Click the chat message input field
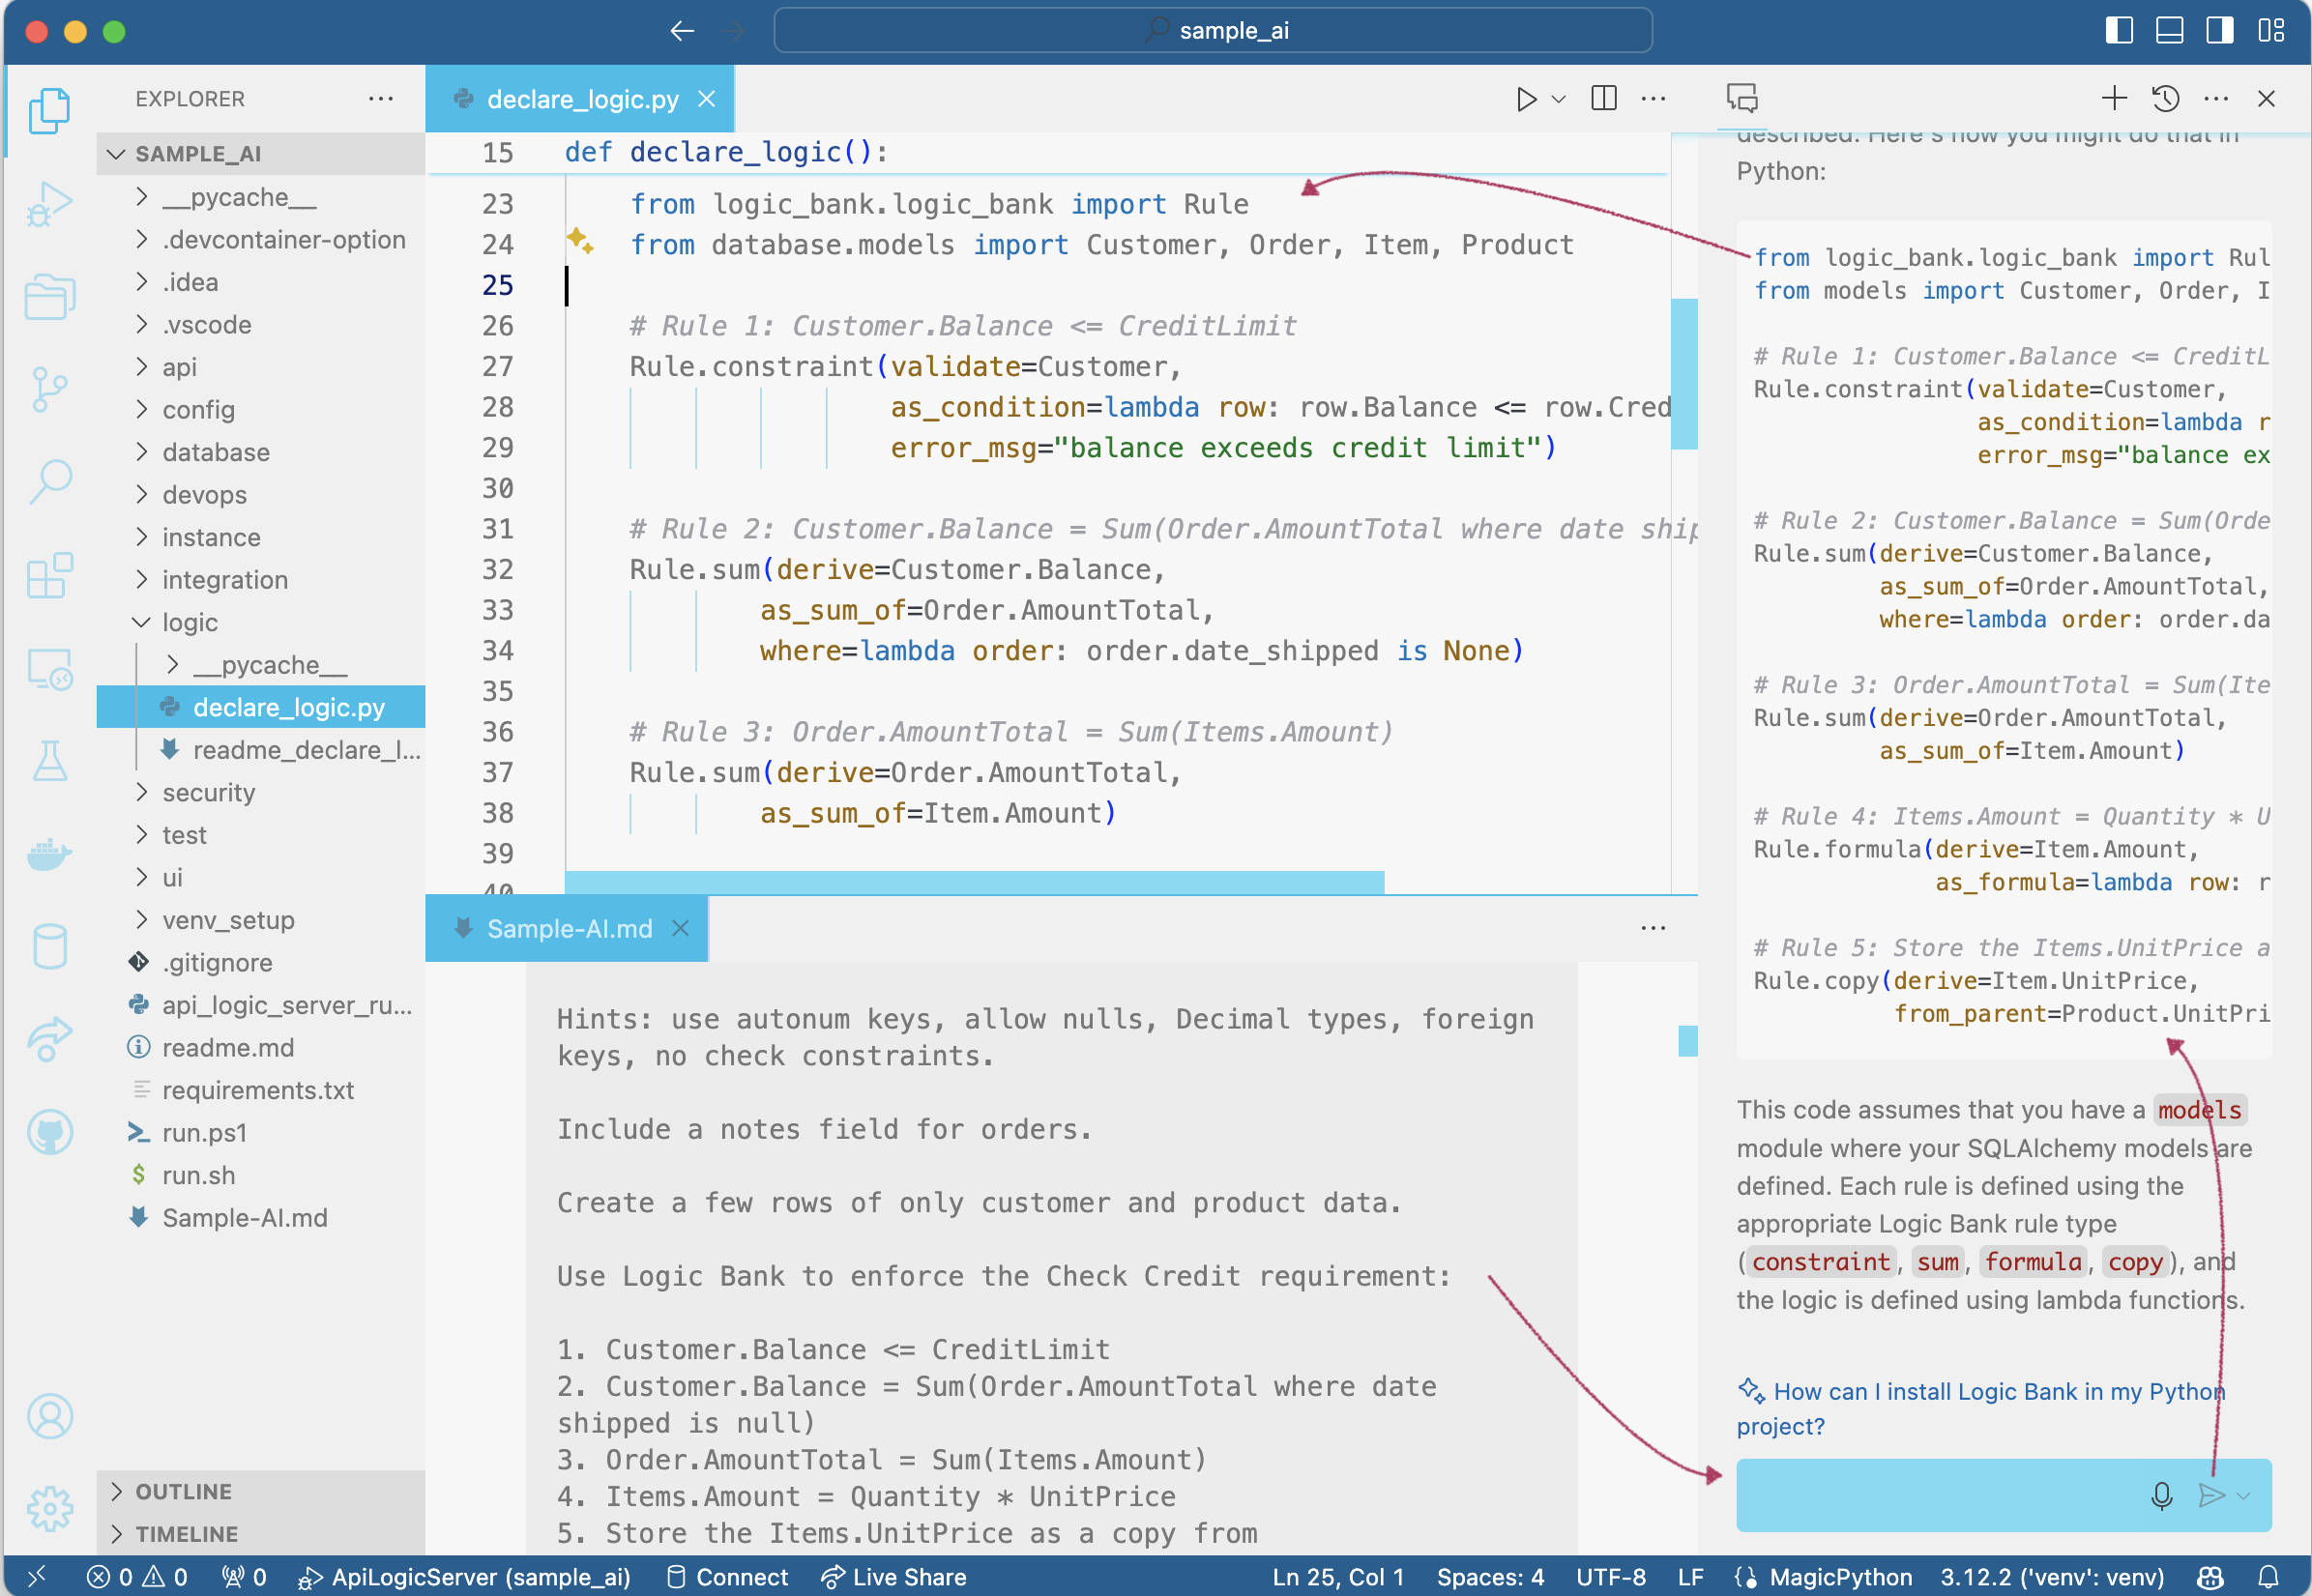Viewport: 2312px width, 1596px height. pos(1930,1495)
